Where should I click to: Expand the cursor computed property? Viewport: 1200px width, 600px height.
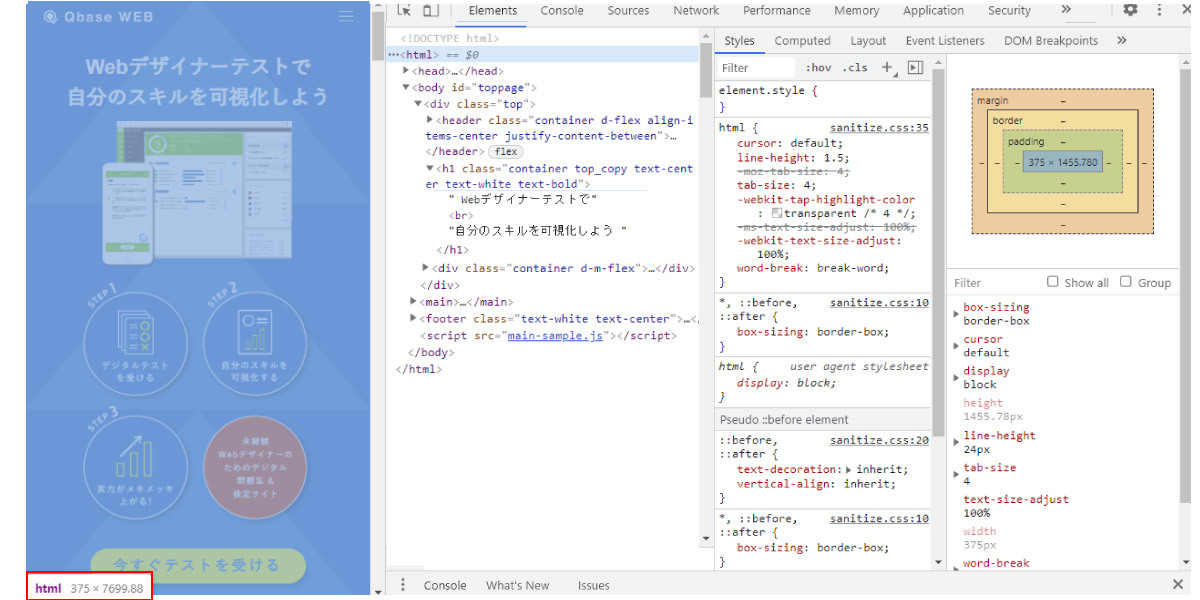click(x=957, y=346)
